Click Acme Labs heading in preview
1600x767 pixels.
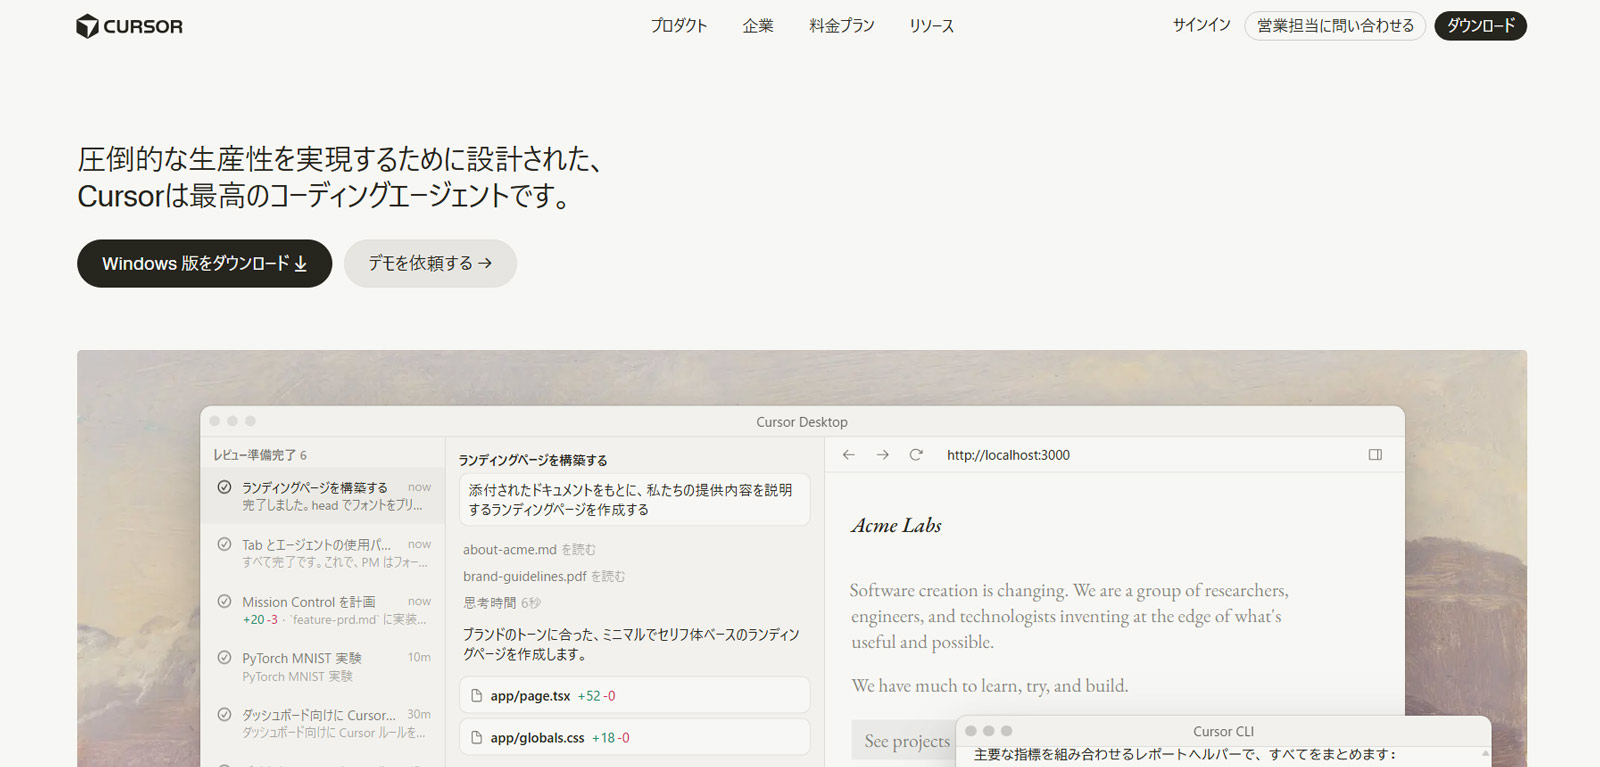point(896,525)
